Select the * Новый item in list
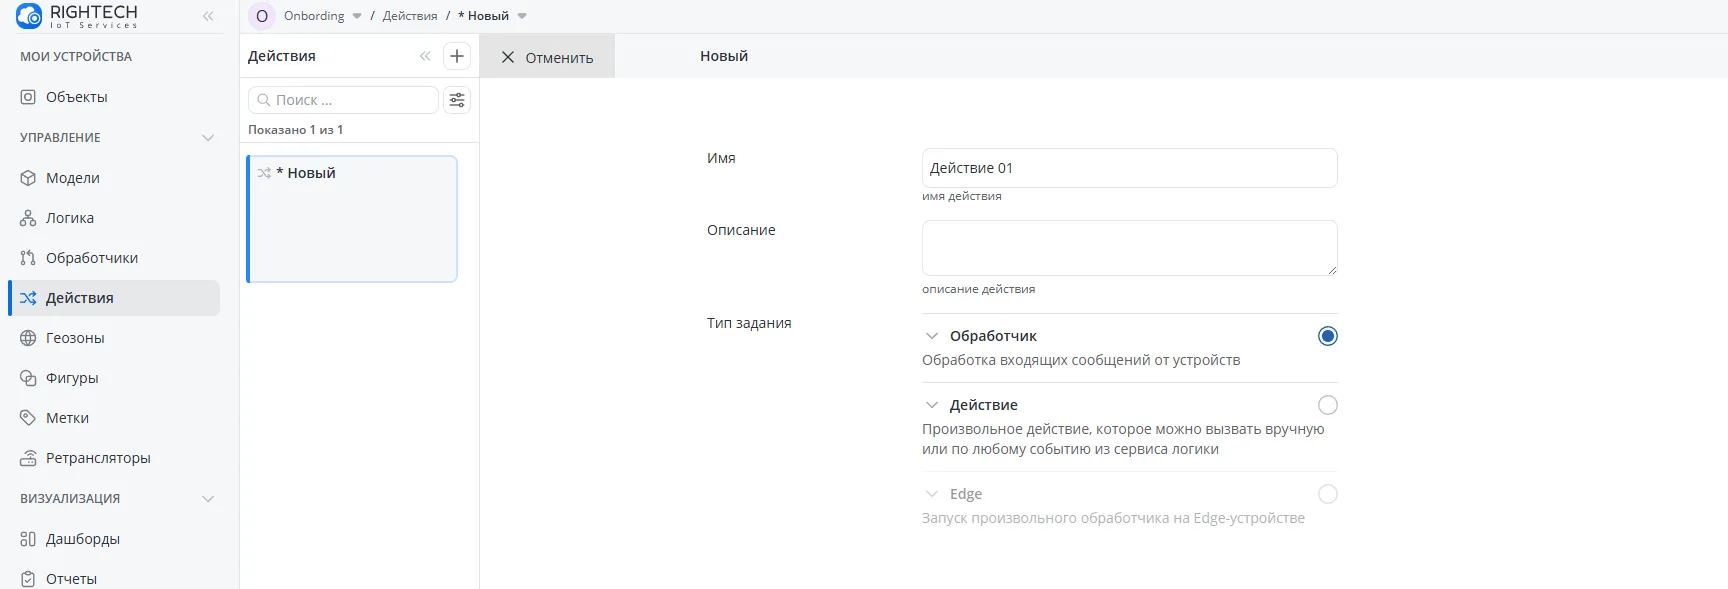Image resolution: width=1728 pixels, height=589 pixels. click(352, 218)
